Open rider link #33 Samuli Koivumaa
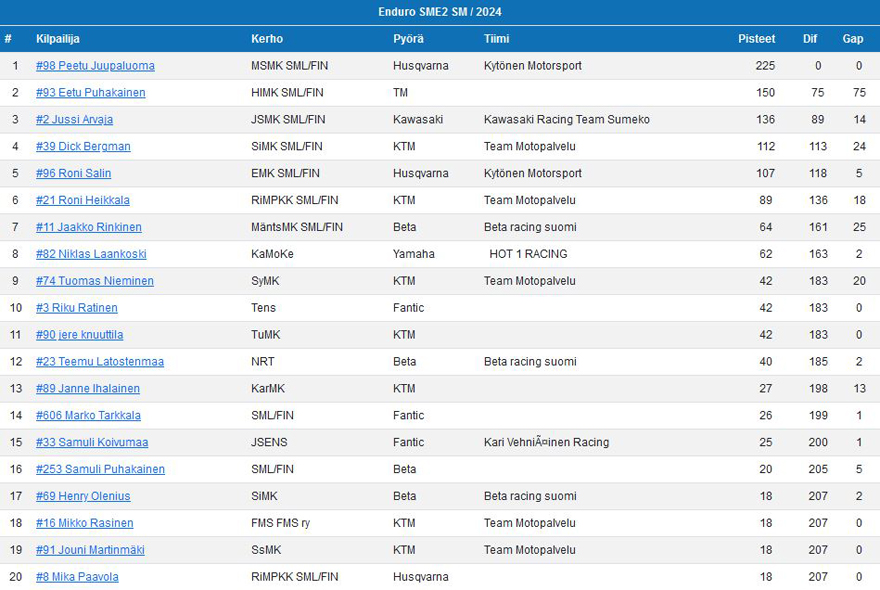The image size is (880, 590). (x=92, y=443)
